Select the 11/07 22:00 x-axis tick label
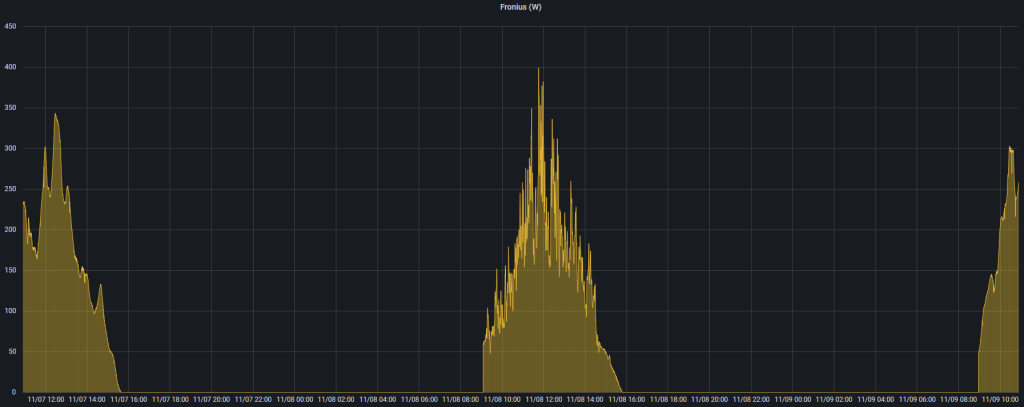The image size is (1024, 407). pos(254,399)
